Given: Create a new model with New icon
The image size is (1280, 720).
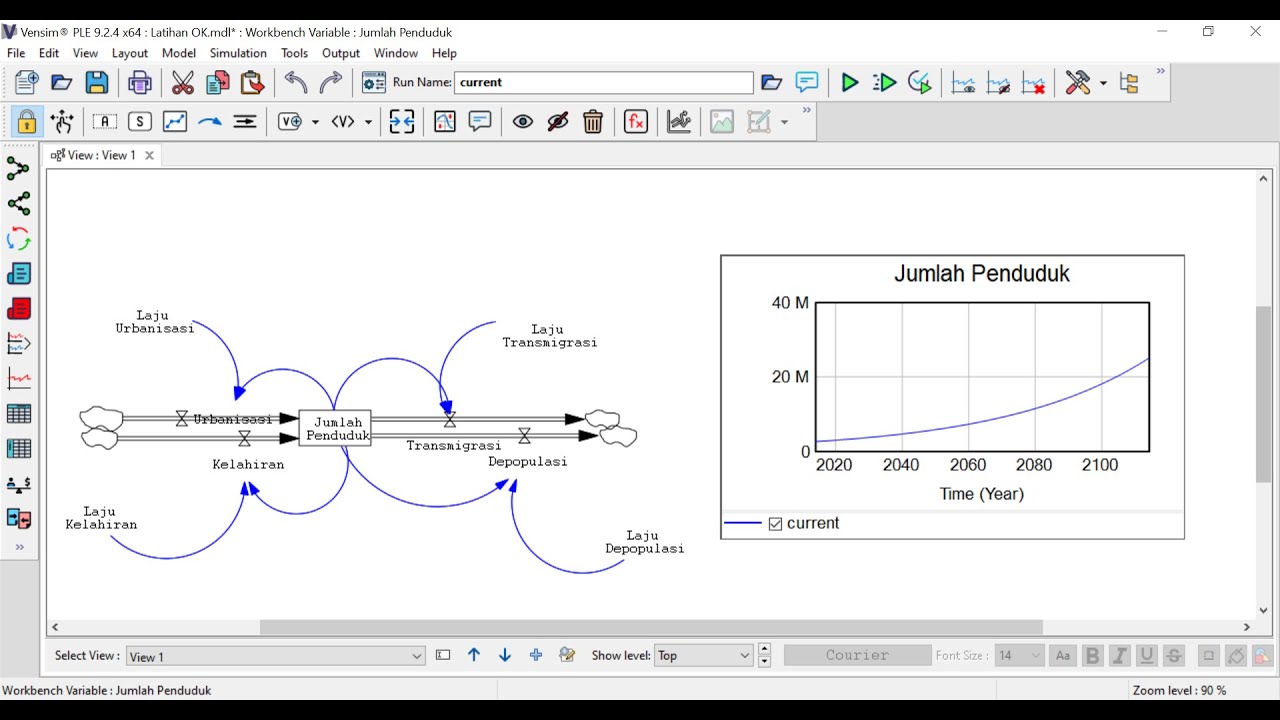Looking at the screenshot, I should pyautogui.click(x=26, y=82).
